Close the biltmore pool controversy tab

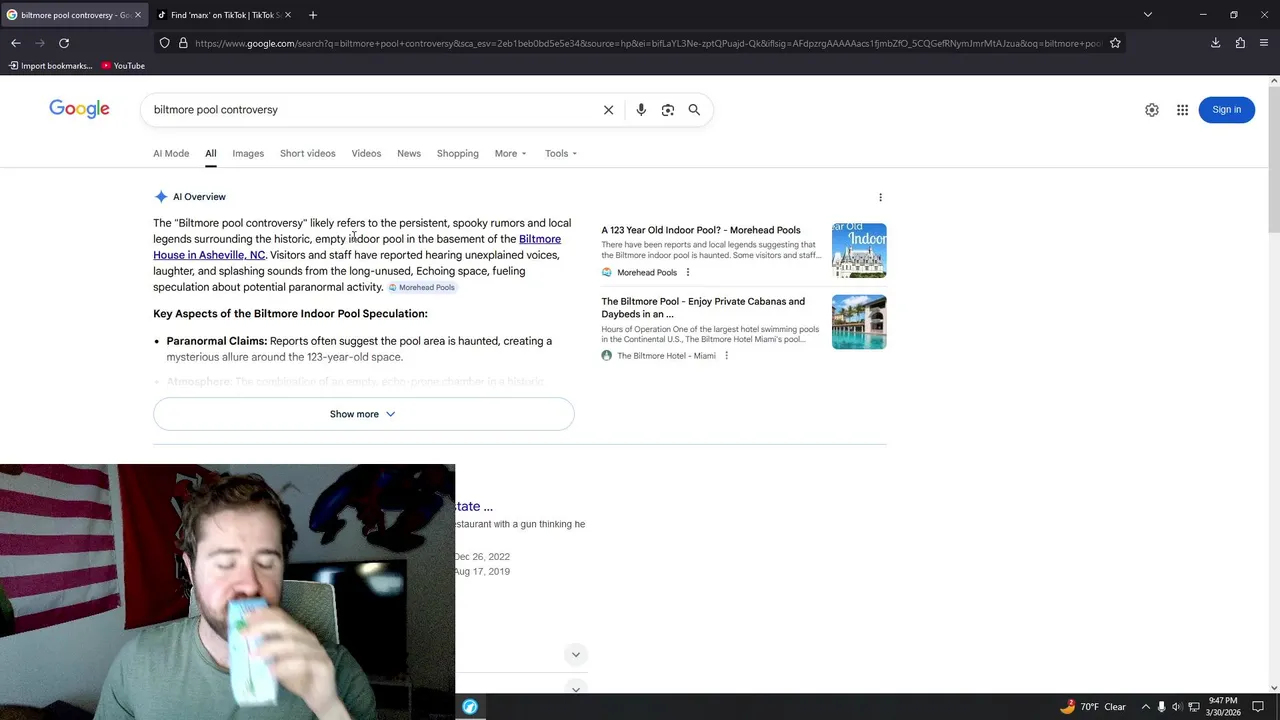coord(138,15)
